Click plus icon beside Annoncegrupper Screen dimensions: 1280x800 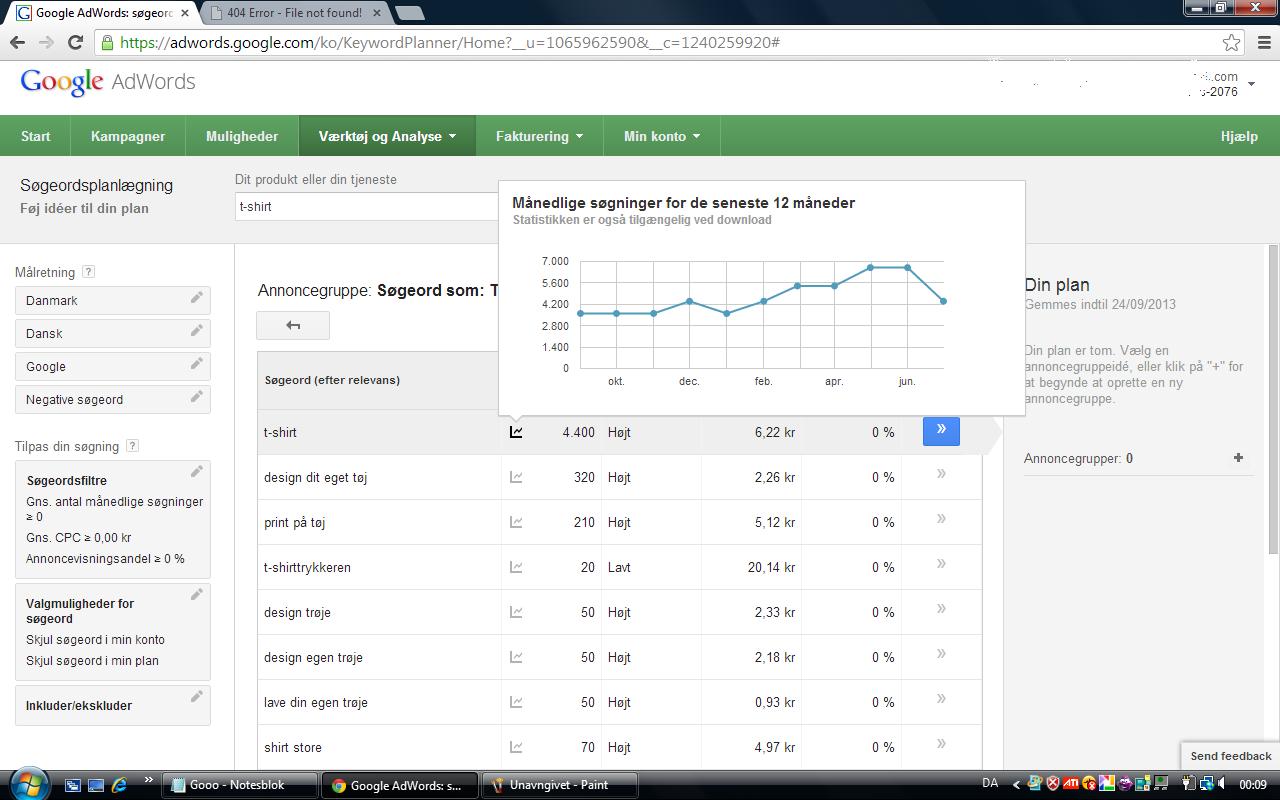tap(1238, 458)
